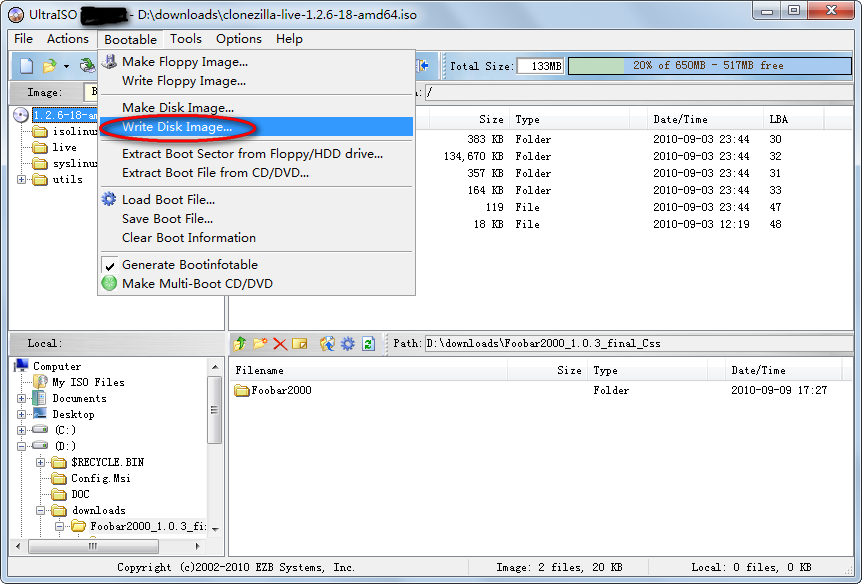
Task: Click the Up folder icon in local toolbar
Action: [x=240, y=344]
